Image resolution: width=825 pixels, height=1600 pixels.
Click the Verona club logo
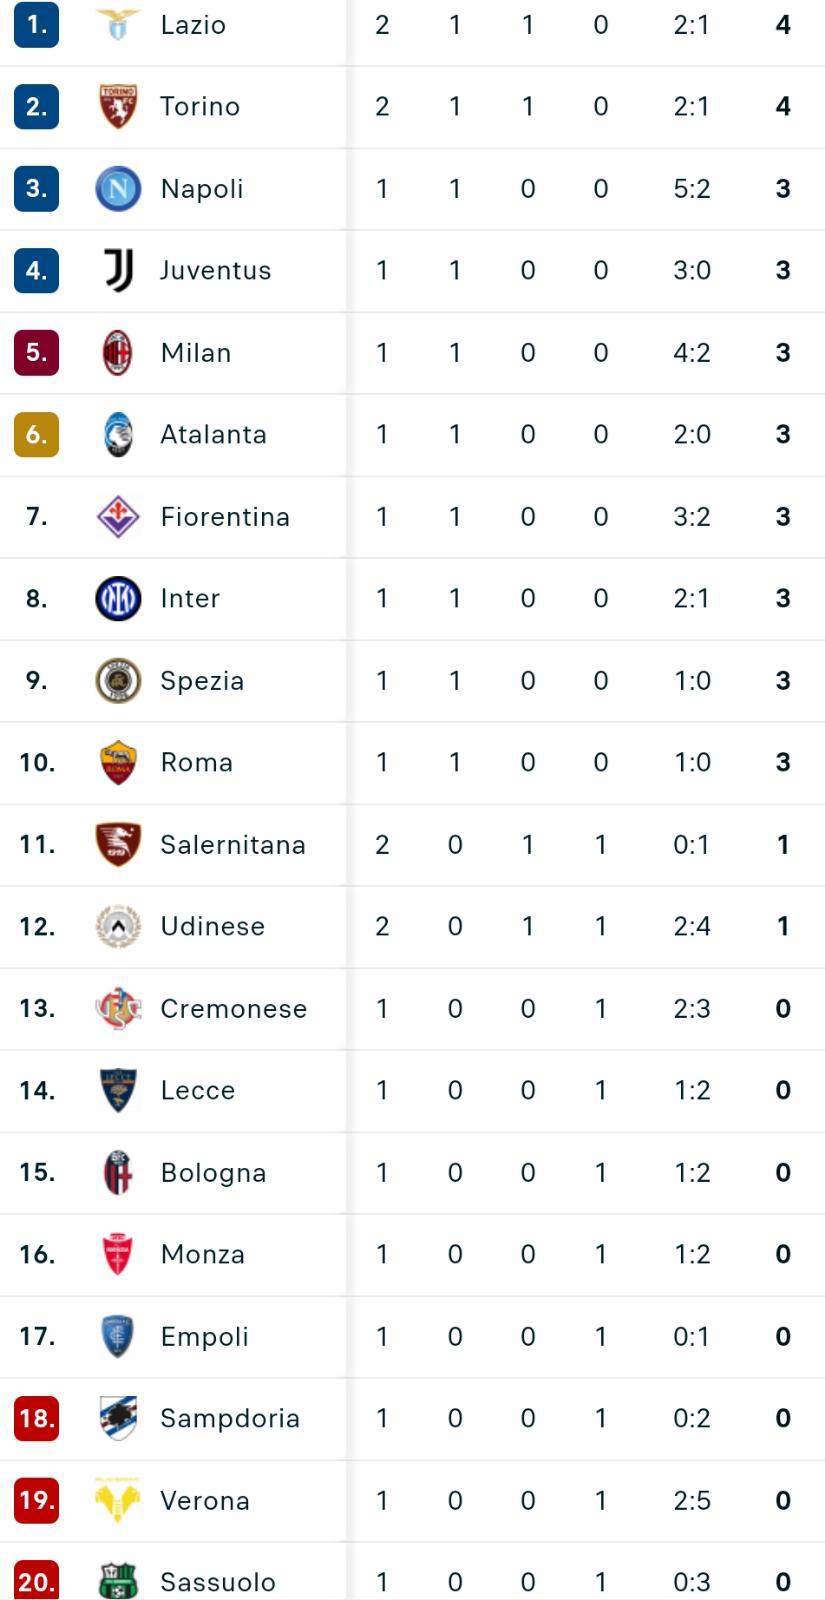(x=118, y=1500)
